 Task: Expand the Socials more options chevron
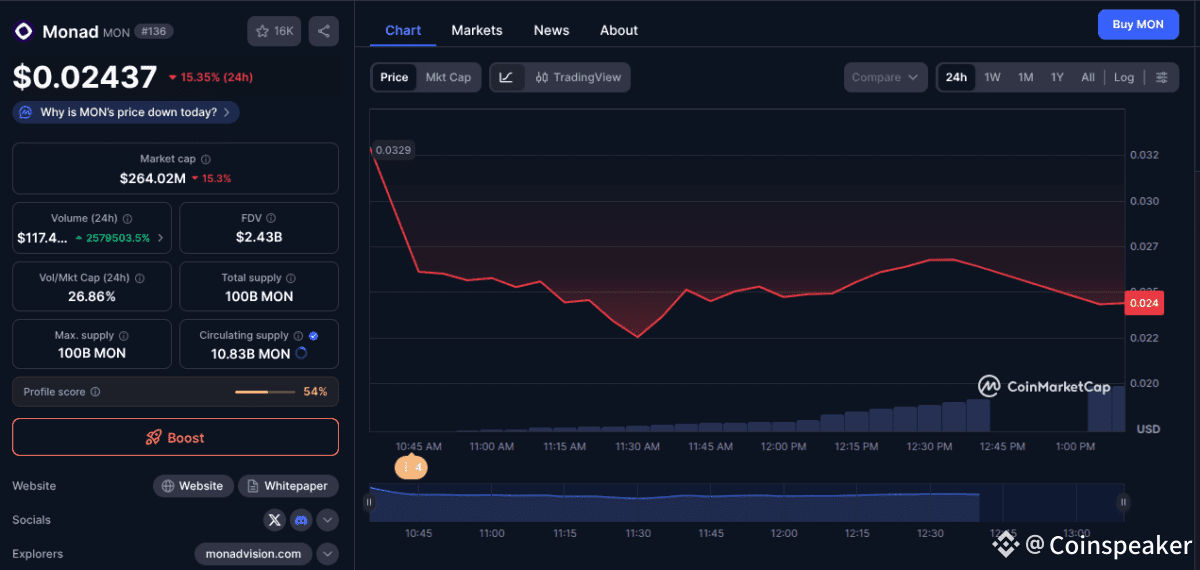coord(327,520)
